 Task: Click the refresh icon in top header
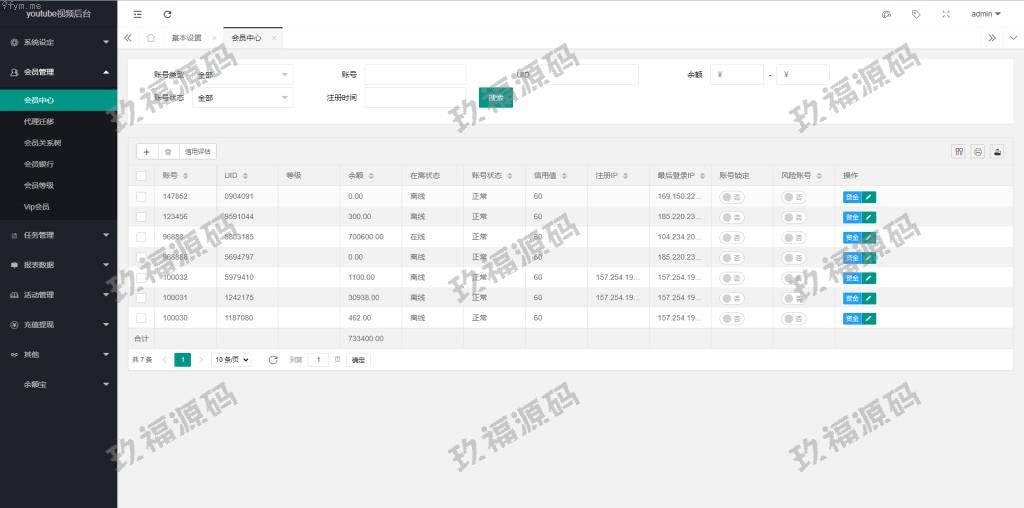pos(167,14)
